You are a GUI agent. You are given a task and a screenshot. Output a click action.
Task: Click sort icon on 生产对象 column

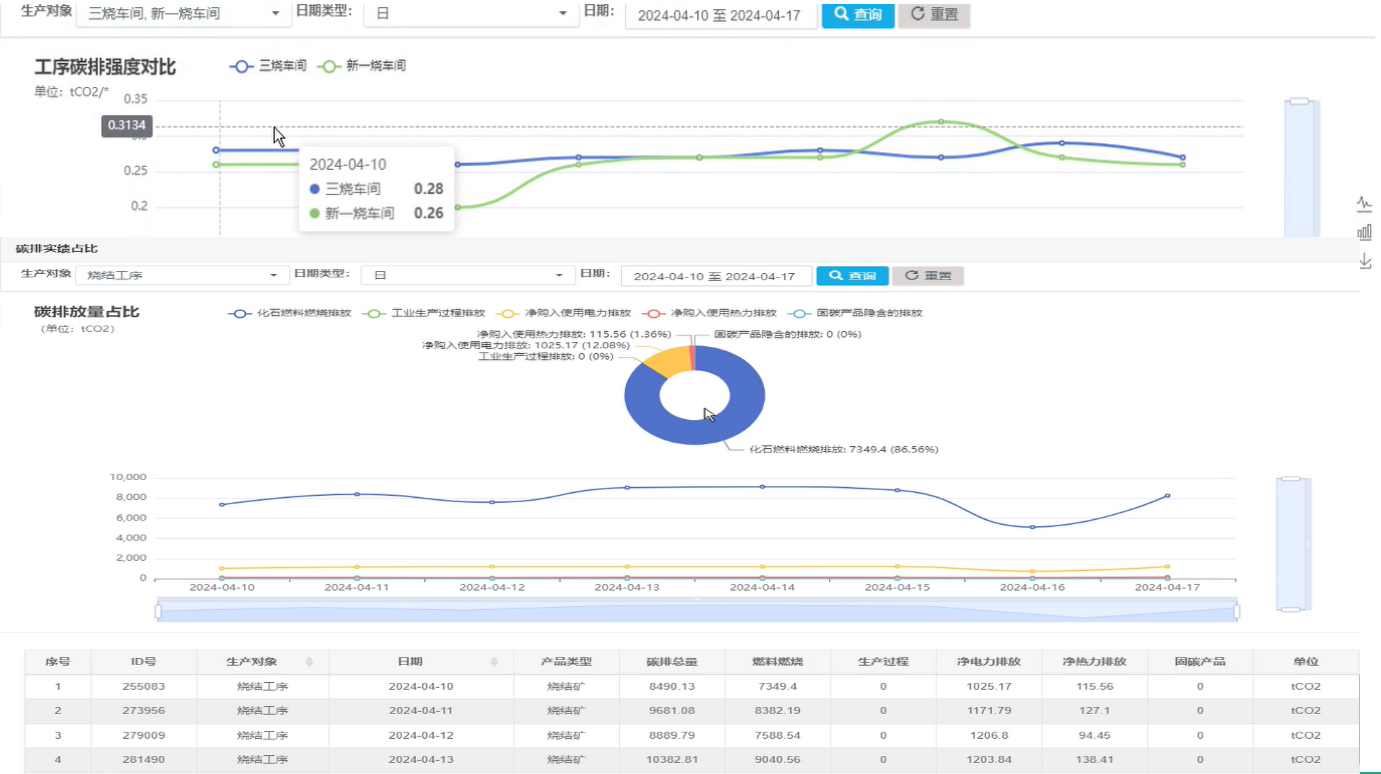309,662
